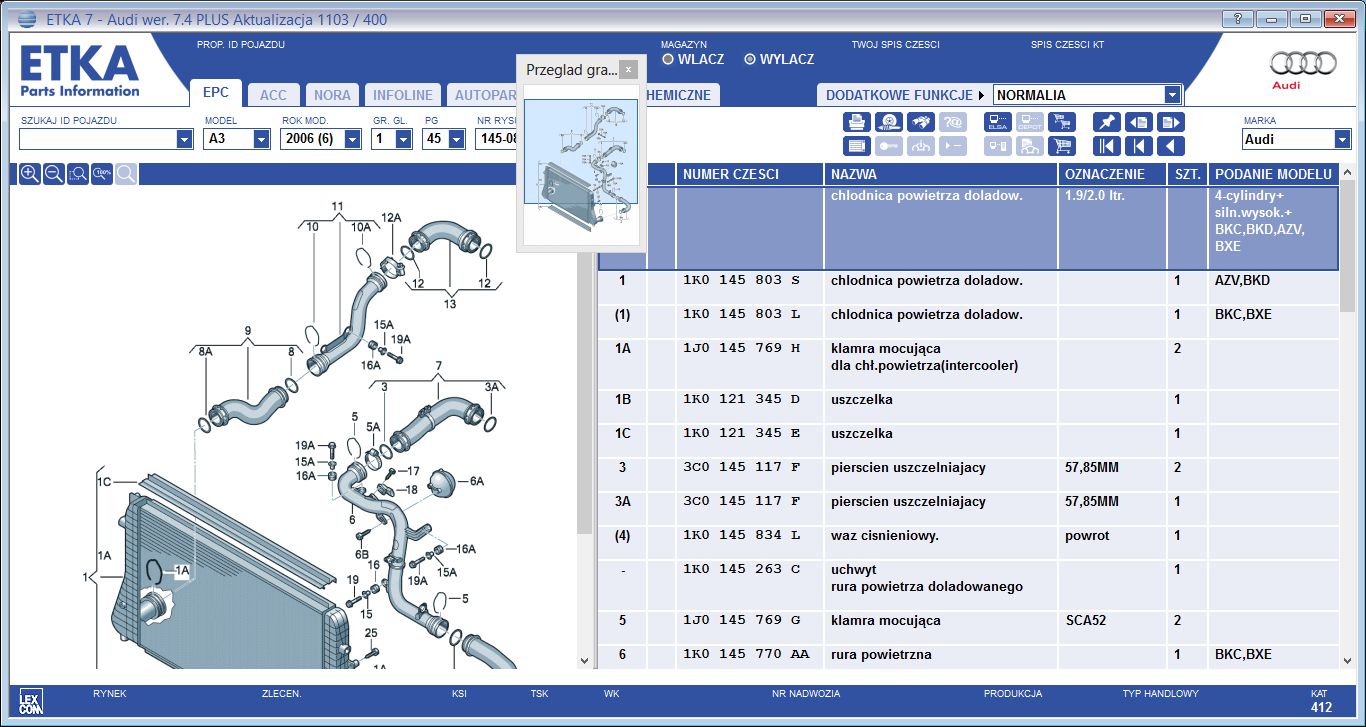Click the NR RYSUNKU field showing 145-08
The image size is (1366, 727).
497,139
